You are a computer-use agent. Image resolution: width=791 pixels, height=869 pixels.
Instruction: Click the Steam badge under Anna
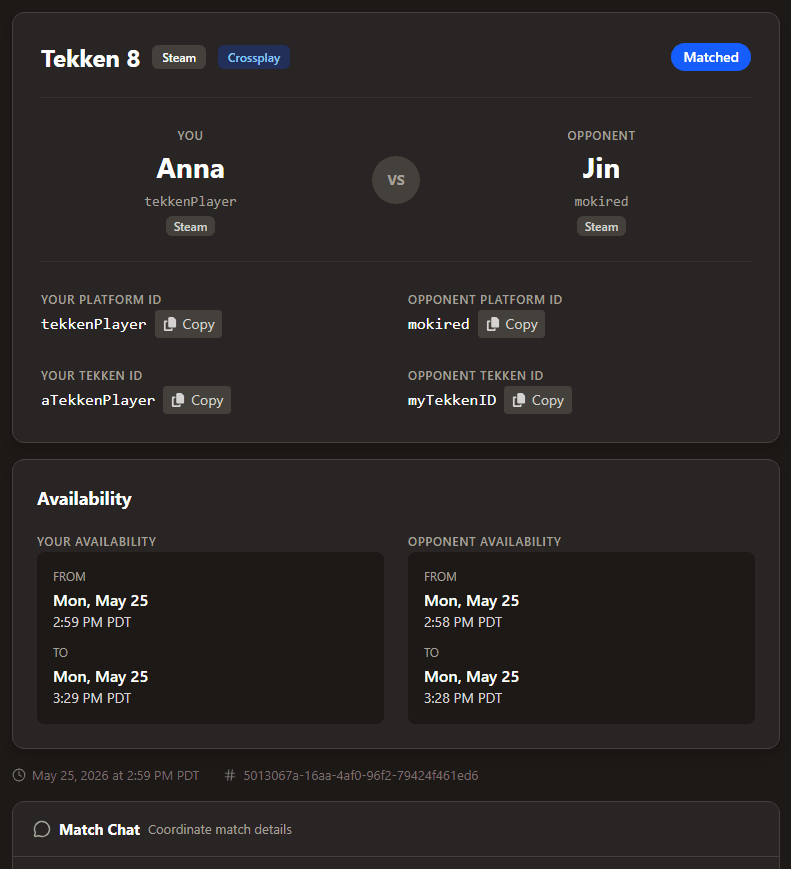click(x=190, y=227)
